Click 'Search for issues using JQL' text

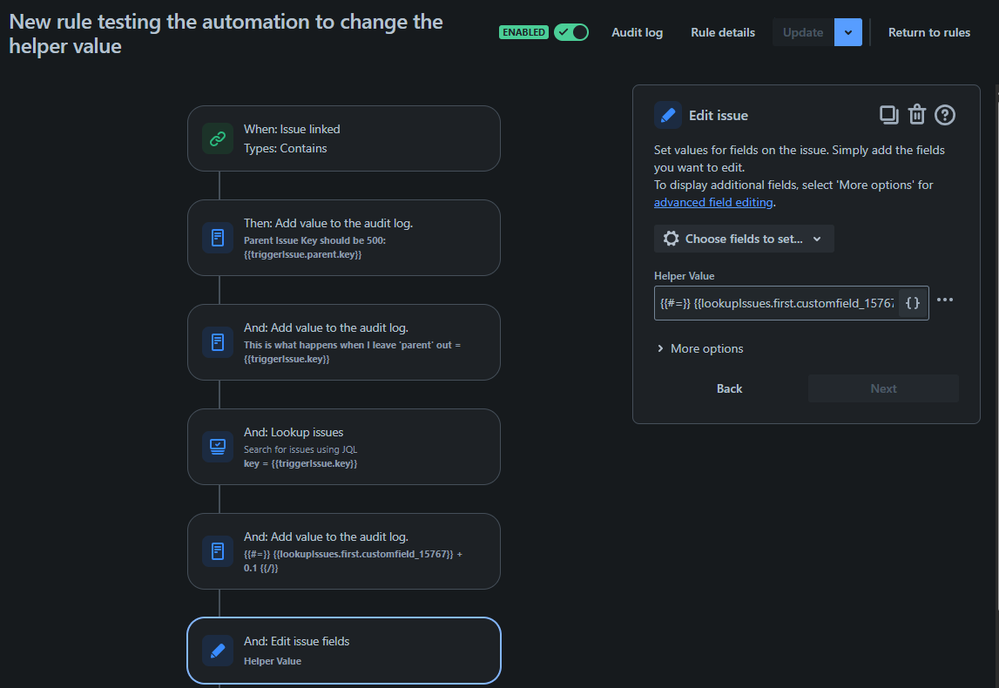(x=300, y=450)
